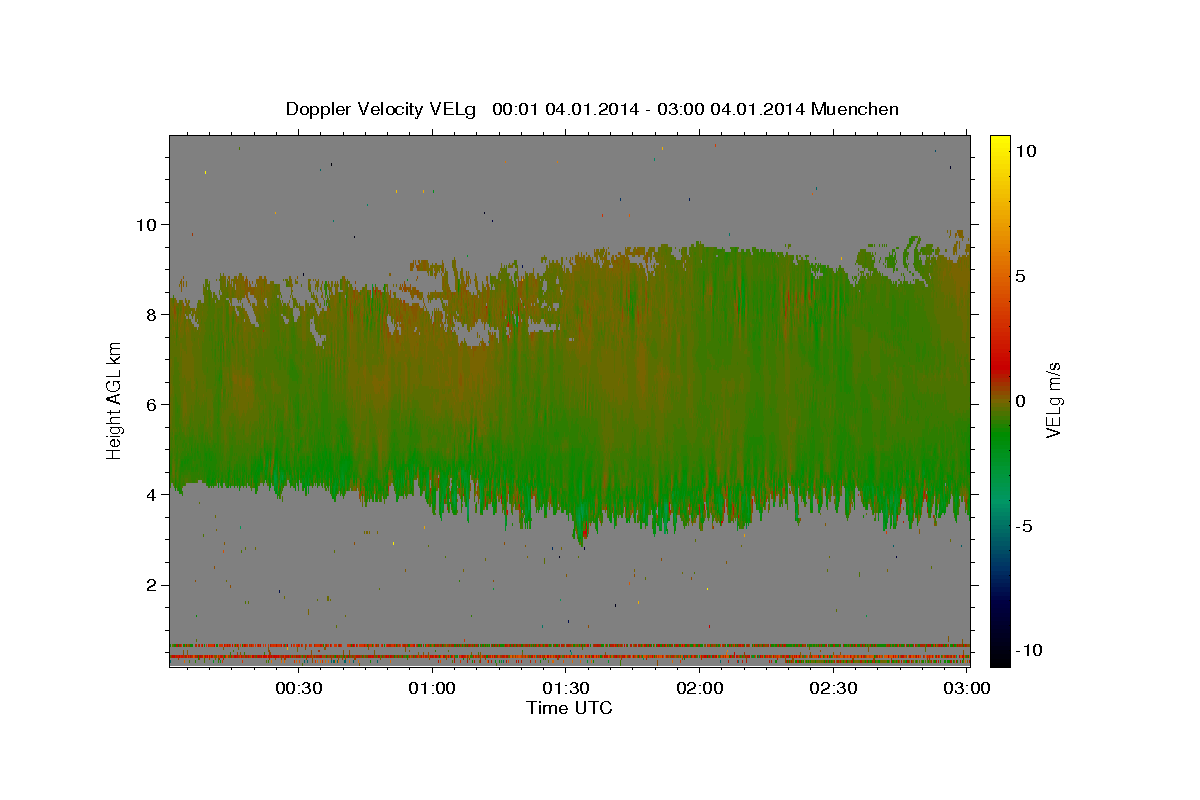Click the cloud layer at 6 km, 01:30
1200x800 pixels.
pos(566,405)
